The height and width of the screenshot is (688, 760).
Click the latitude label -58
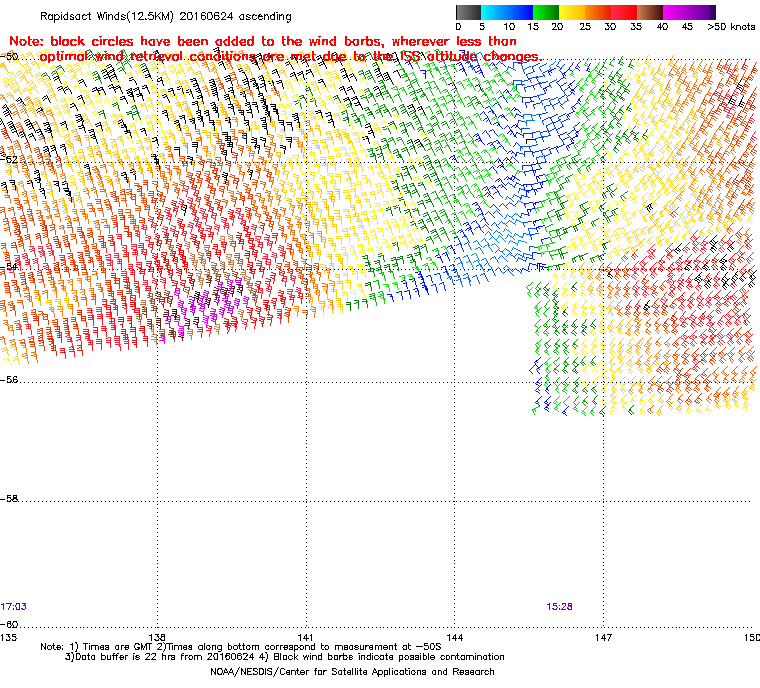pyautogui.click(x=9, y=498)
